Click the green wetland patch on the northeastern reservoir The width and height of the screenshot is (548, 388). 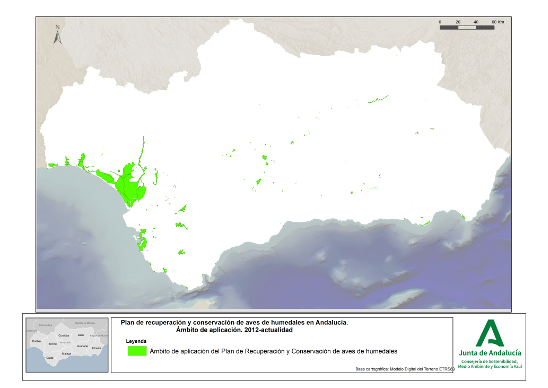(x=378, y=99)
